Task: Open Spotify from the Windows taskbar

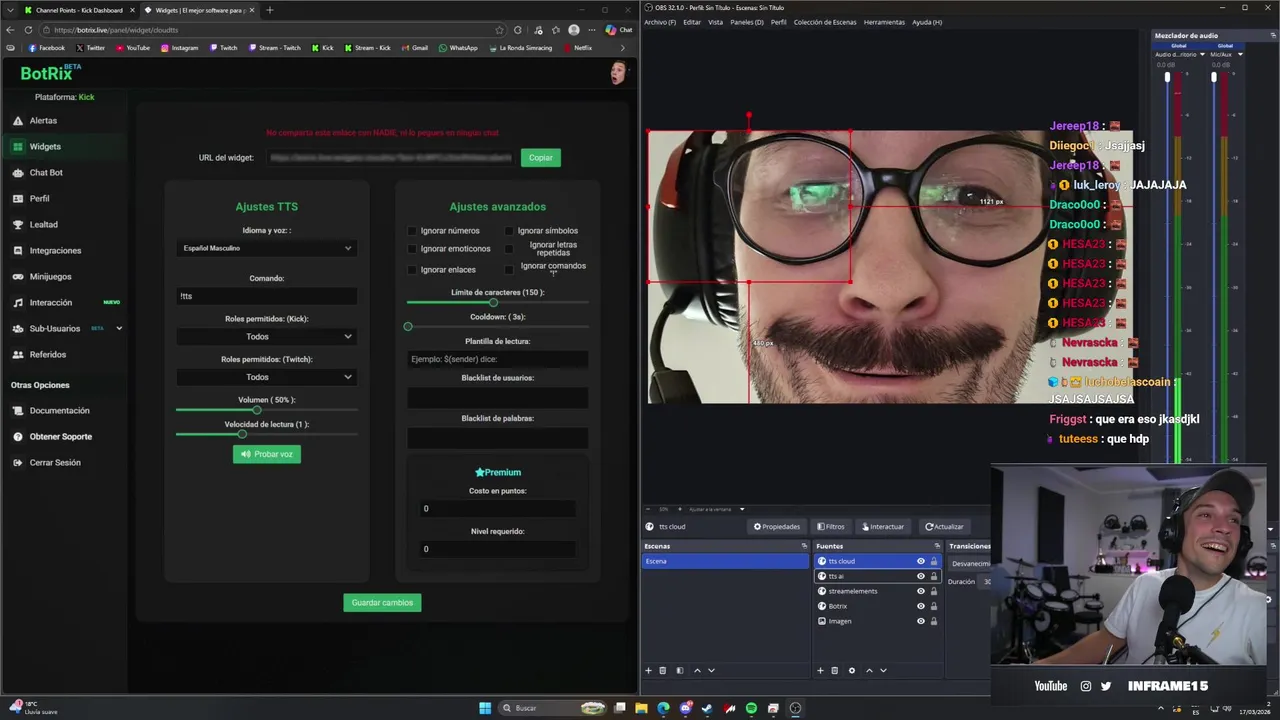Action: 751,708
